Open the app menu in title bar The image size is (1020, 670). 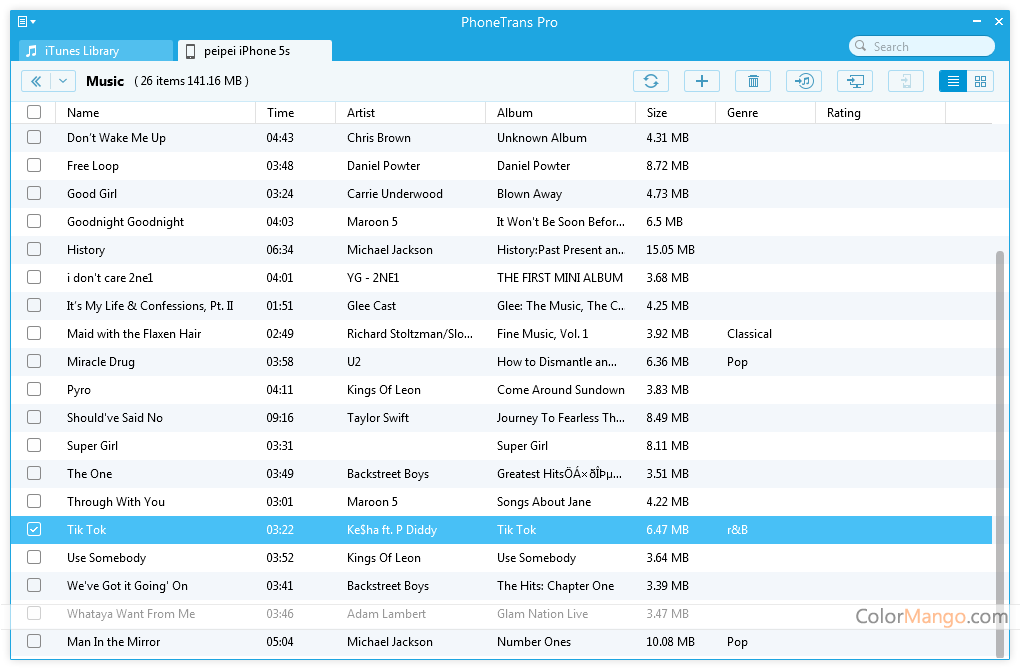pyautogui.click(x=26, y=21)
